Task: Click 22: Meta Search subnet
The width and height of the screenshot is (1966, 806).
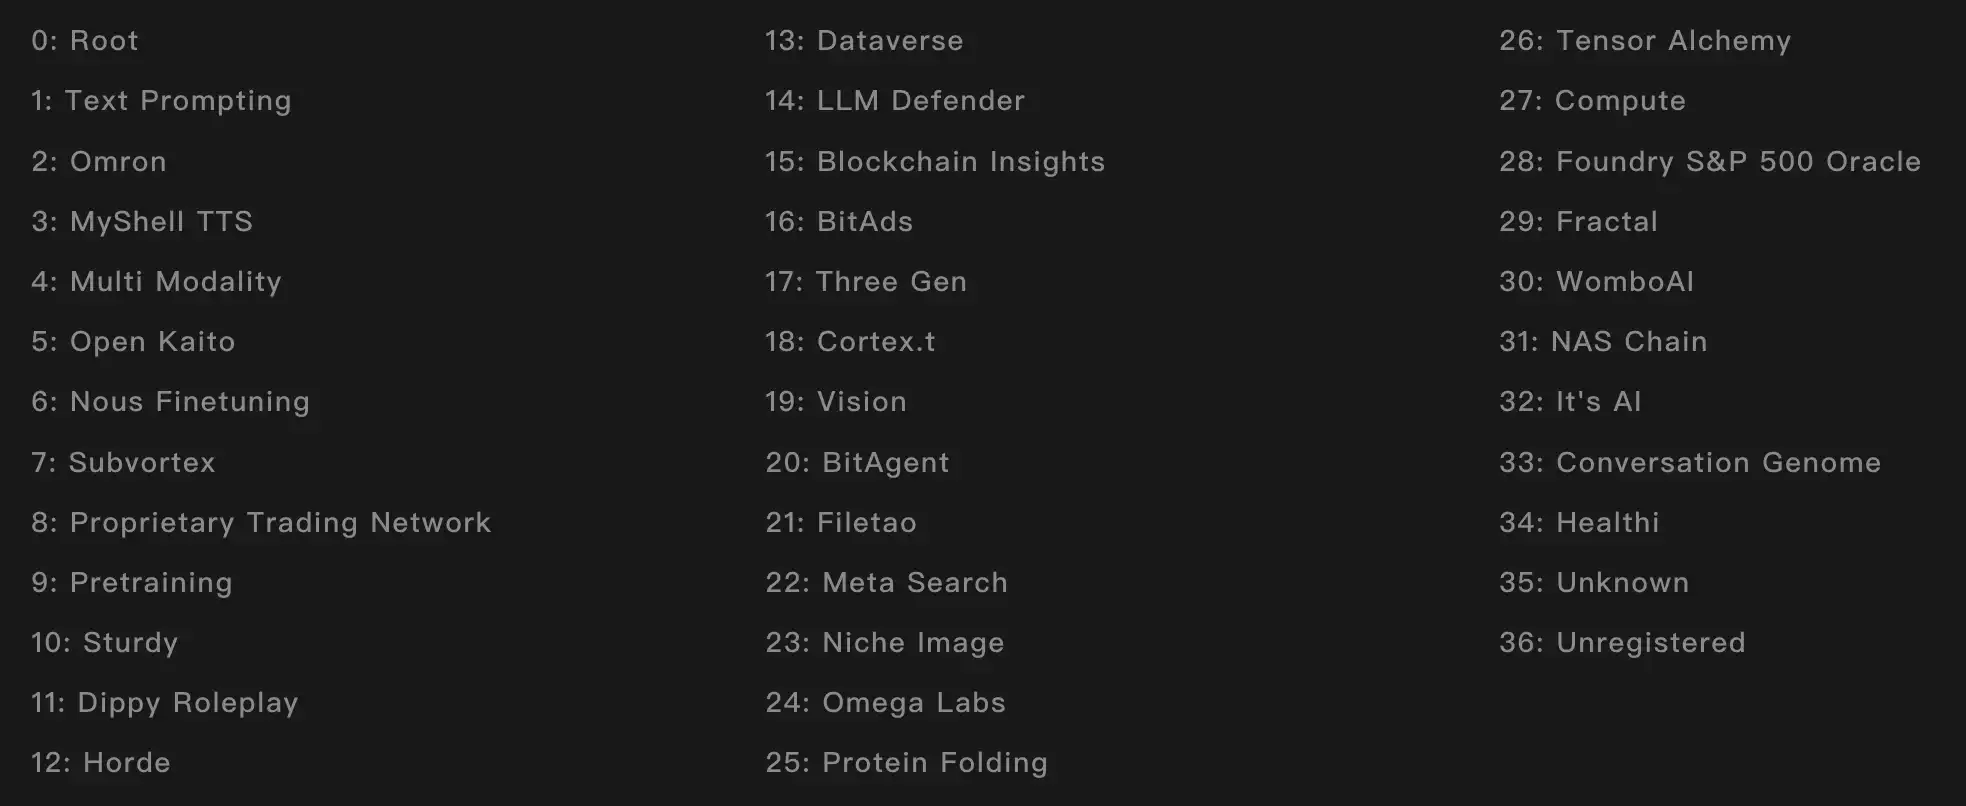Action: pyautogui.click(x=886, y=583)
